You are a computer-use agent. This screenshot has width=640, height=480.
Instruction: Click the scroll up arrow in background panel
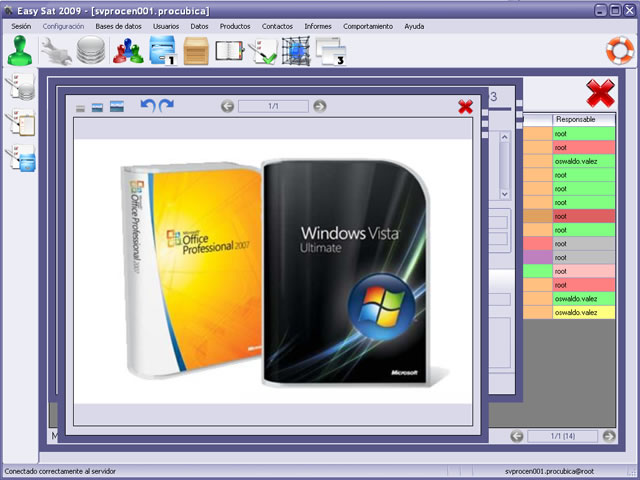(x=504, y=137)
